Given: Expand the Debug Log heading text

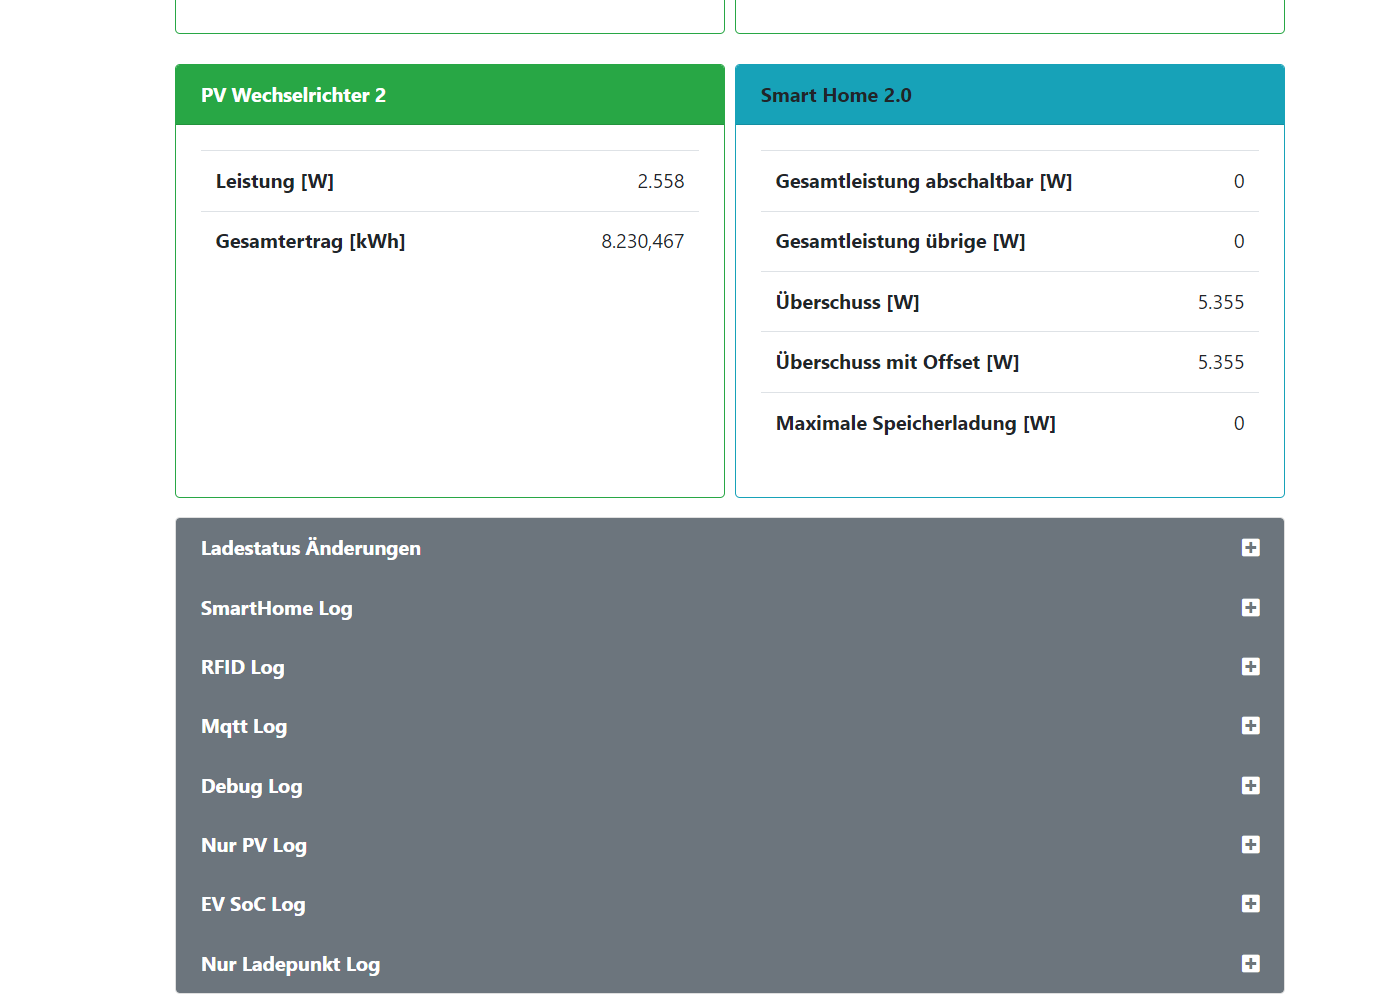Looking at the screenshot, I should [x=251, y=786].
